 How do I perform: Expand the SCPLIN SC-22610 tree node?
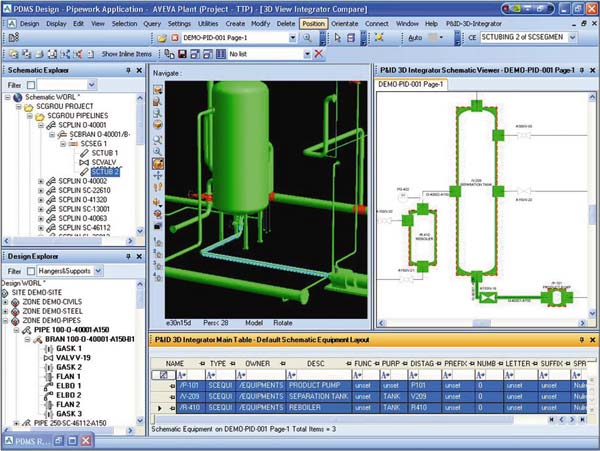tap(41, 190)
